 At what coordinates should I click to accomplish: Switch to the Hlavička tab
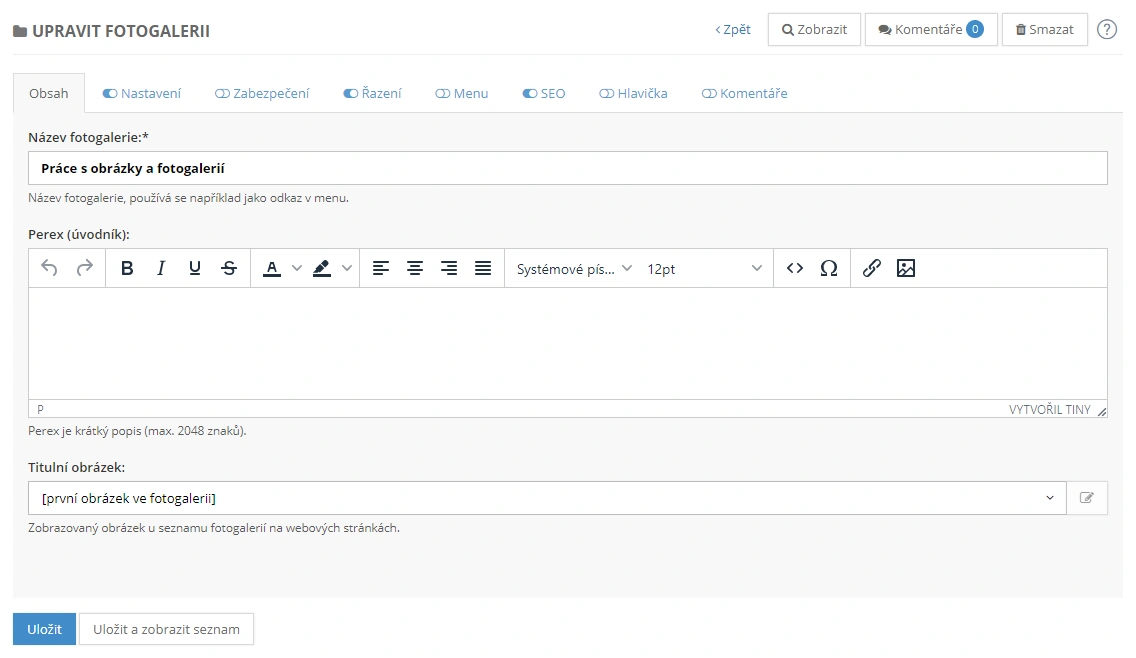633,93
